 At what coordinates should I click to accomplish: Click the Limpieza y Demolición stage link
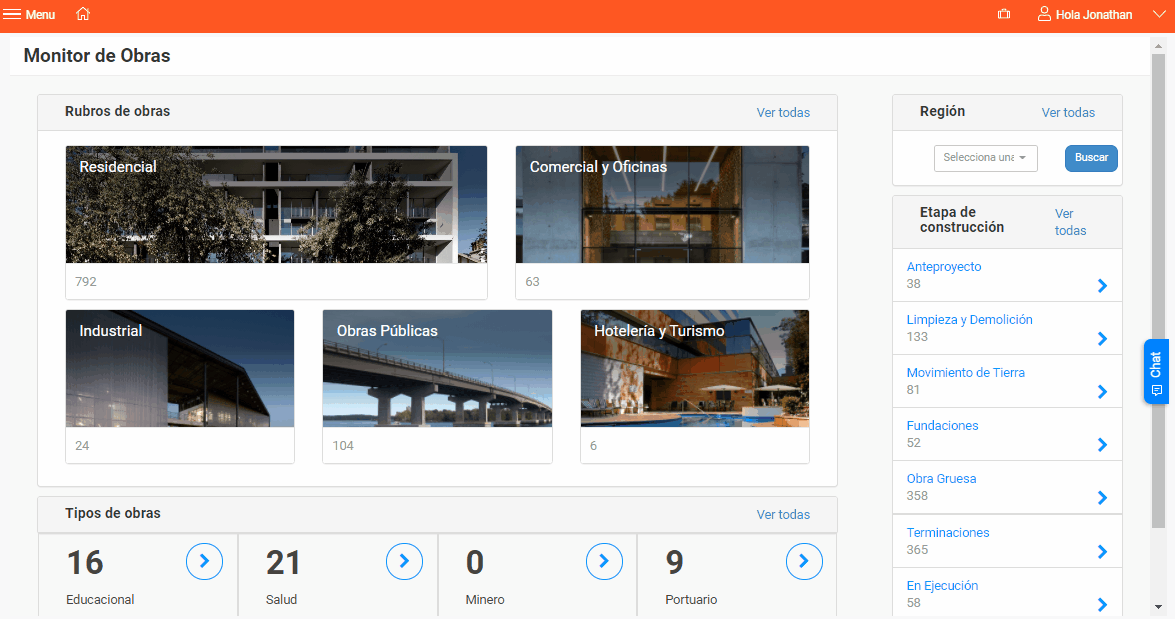970,320
